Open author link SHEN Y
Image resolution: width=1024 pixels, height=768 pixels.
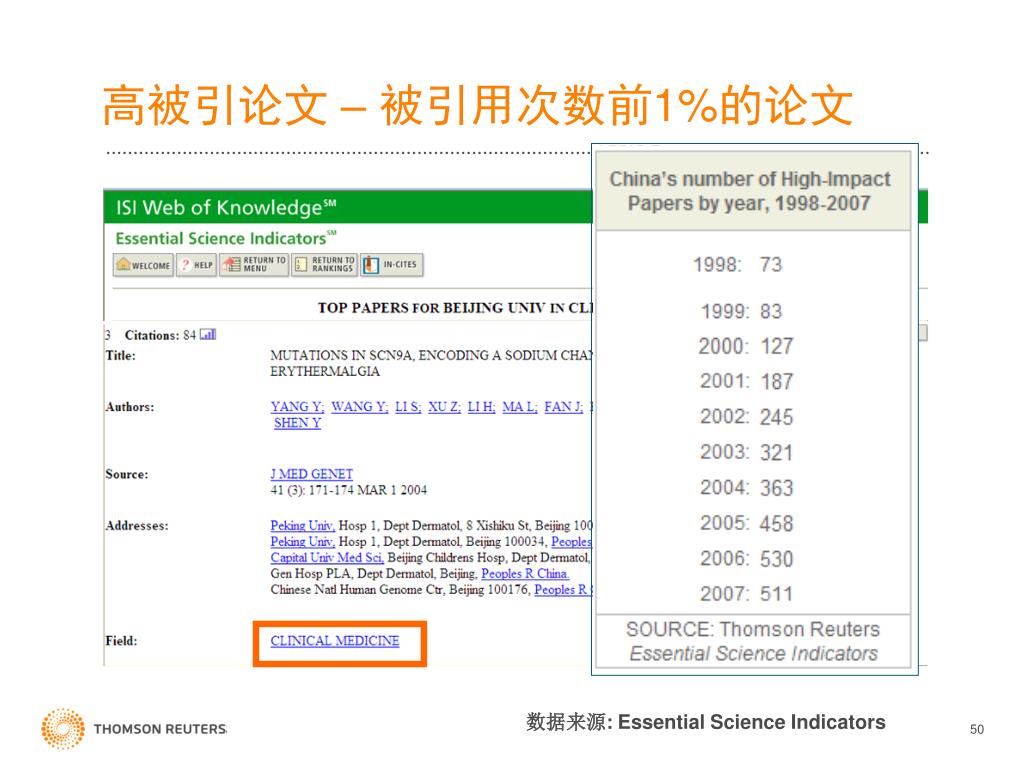(297, 423)
